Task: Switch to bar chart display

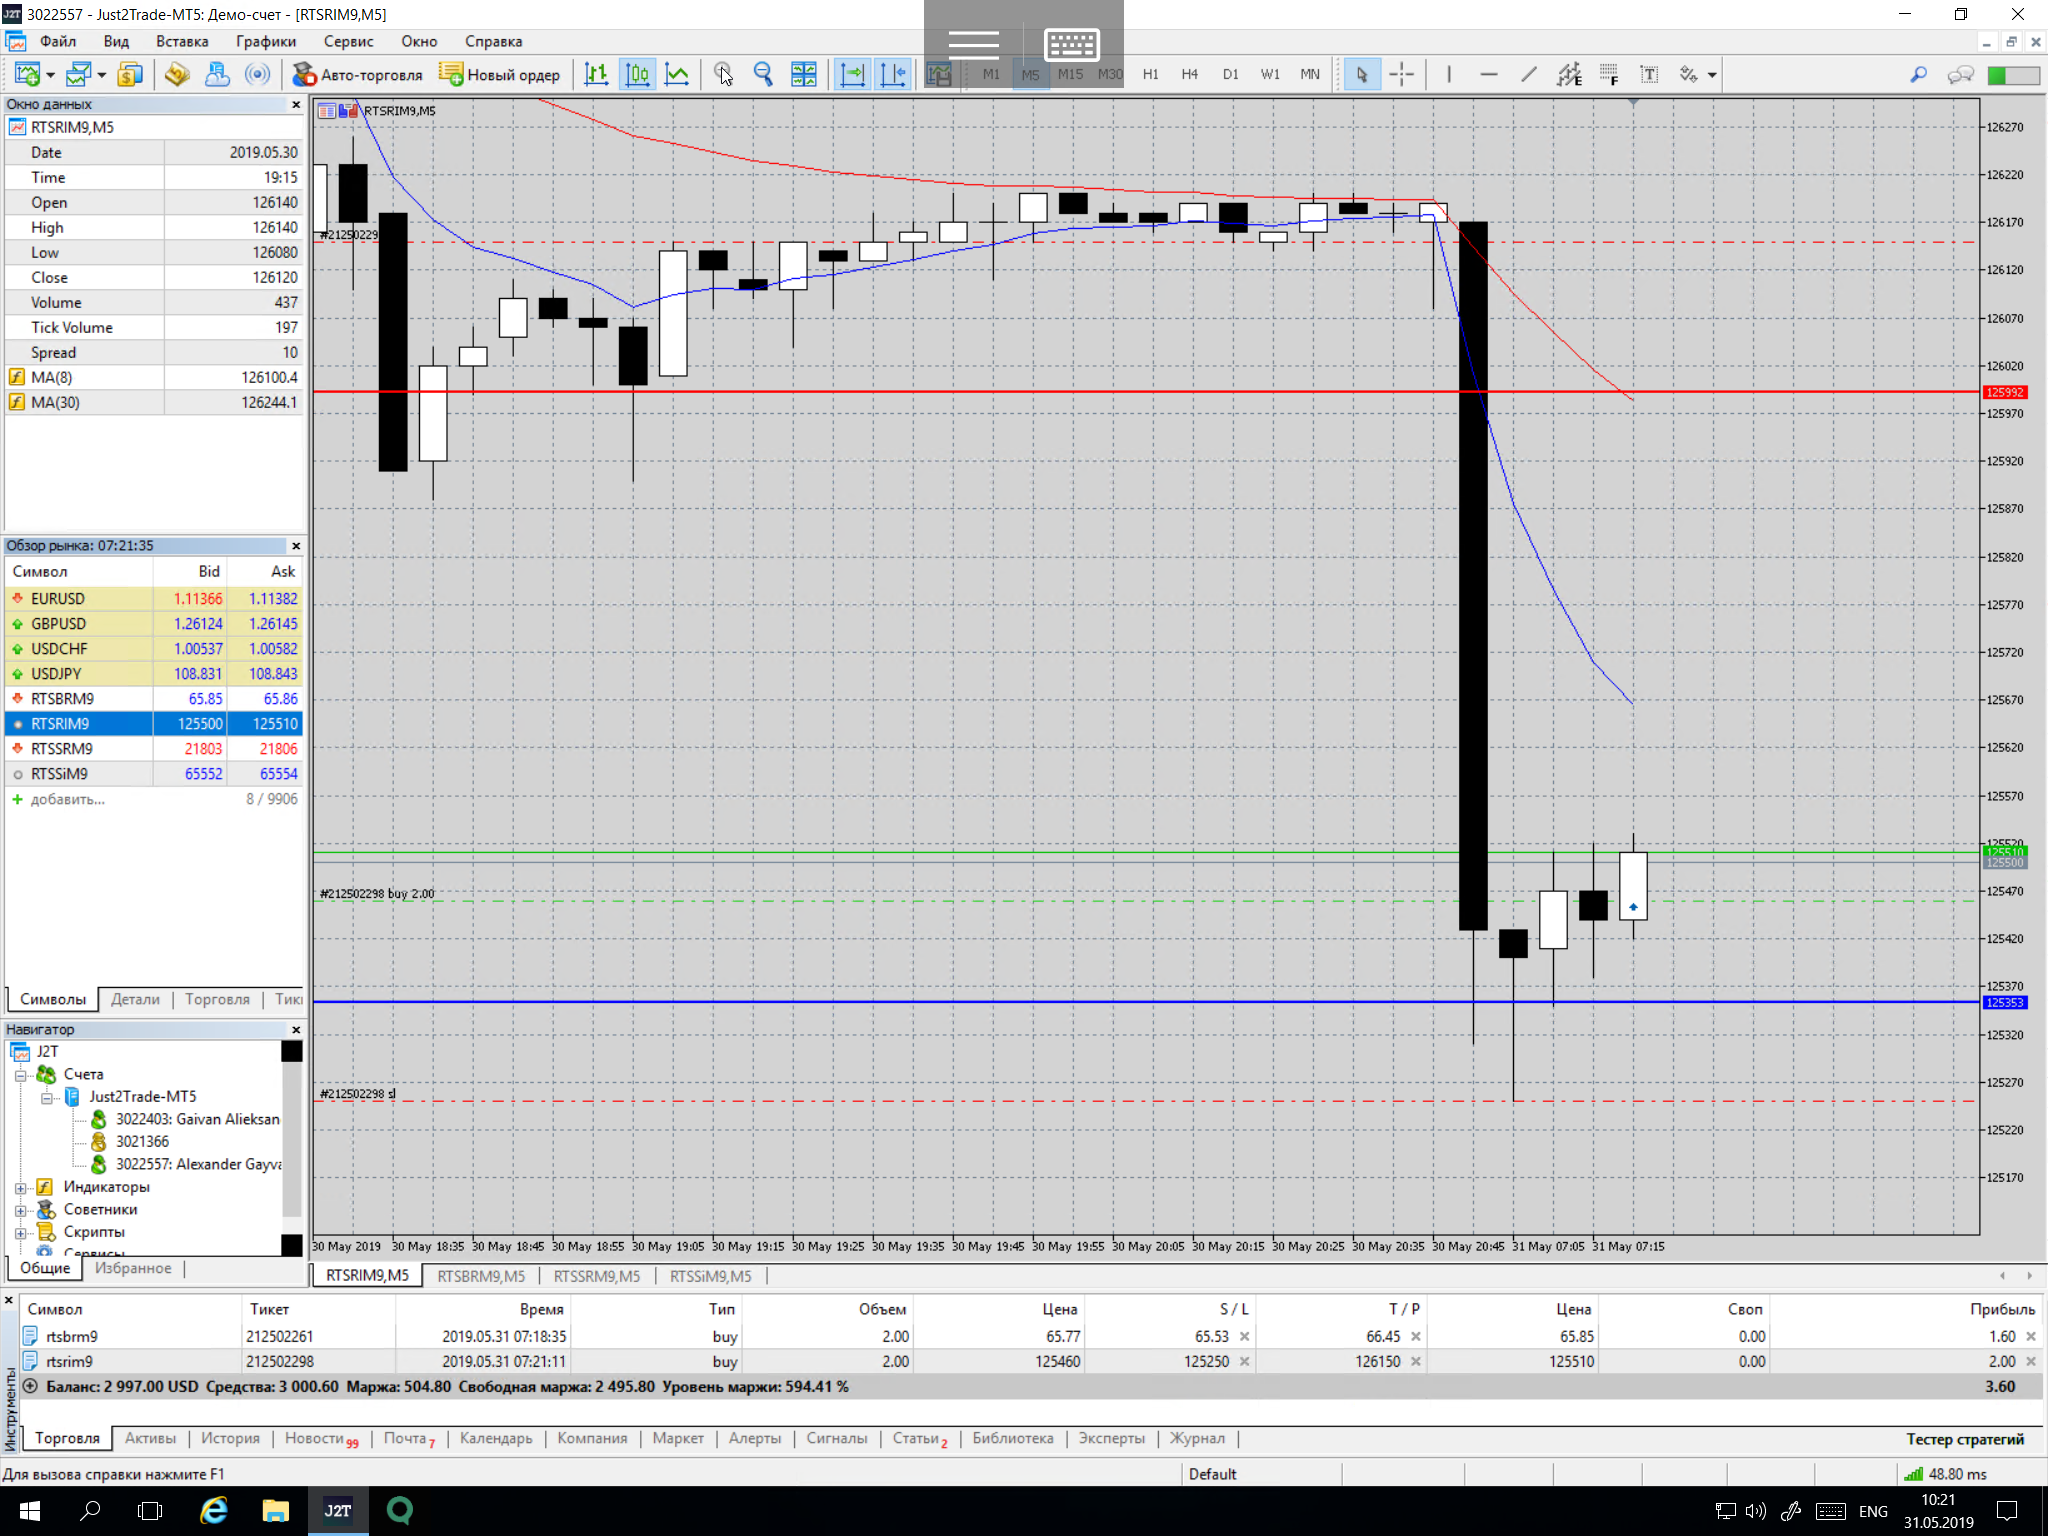Action: (596, 74)
